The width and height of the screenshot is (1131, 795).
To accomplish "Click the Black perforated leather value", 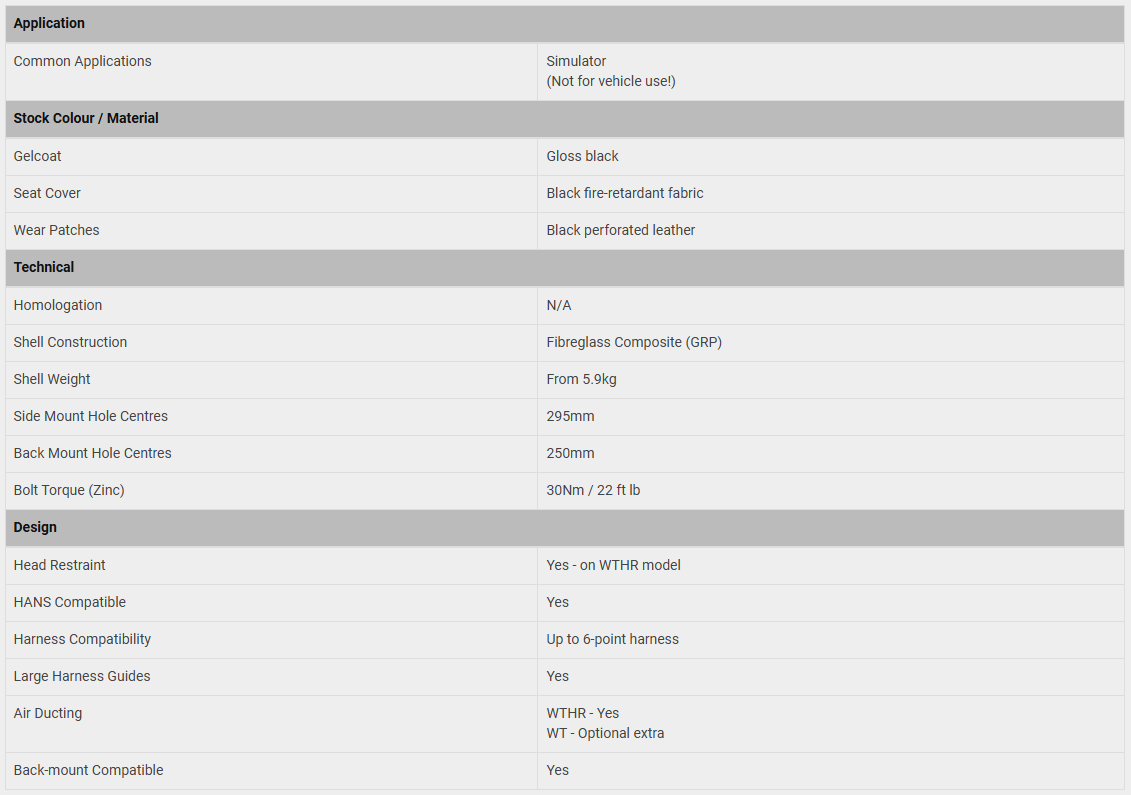I will [621, 230].
